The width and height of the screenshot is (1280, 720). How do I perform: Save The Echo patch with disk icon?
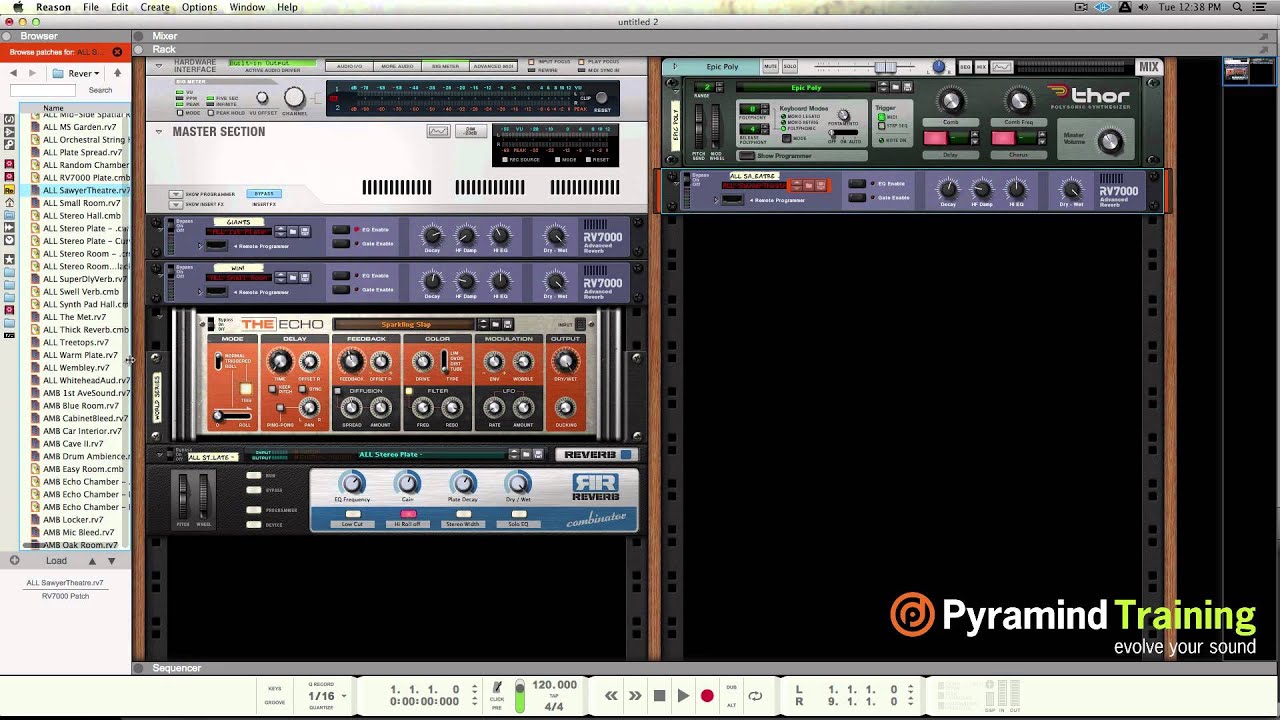point(508,324)
